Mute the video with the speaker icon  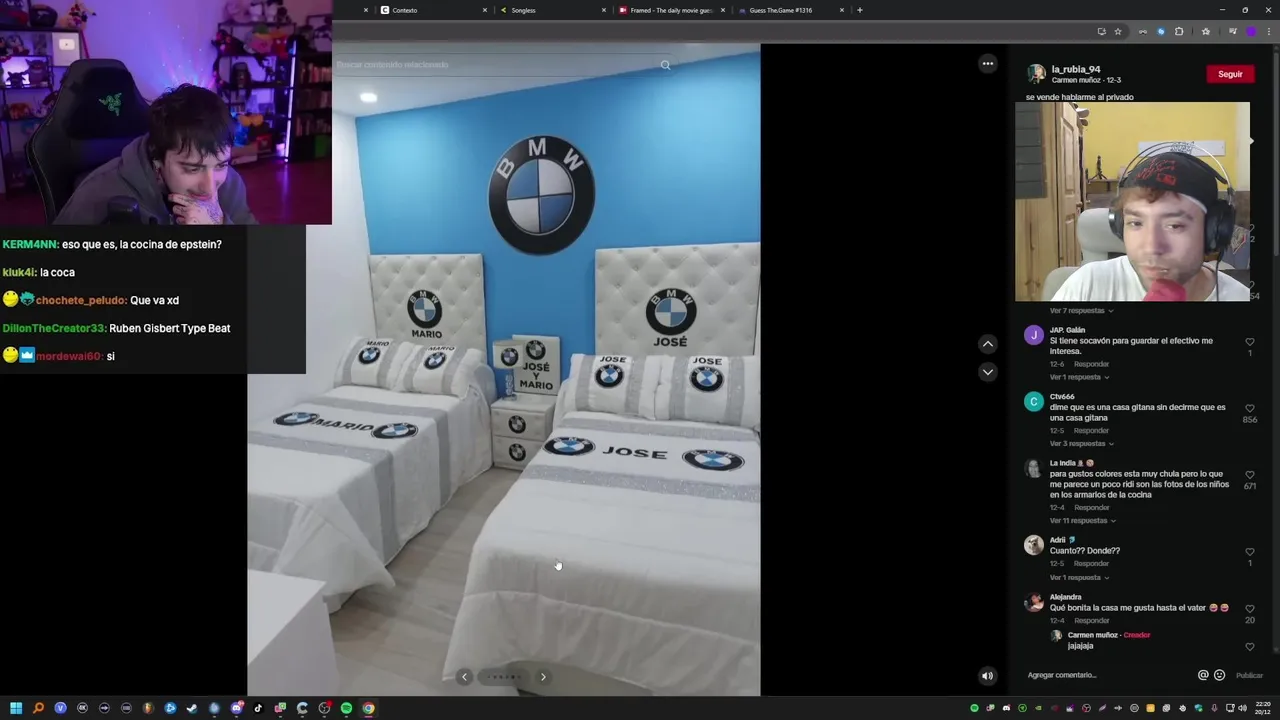[x=987, y=676]
